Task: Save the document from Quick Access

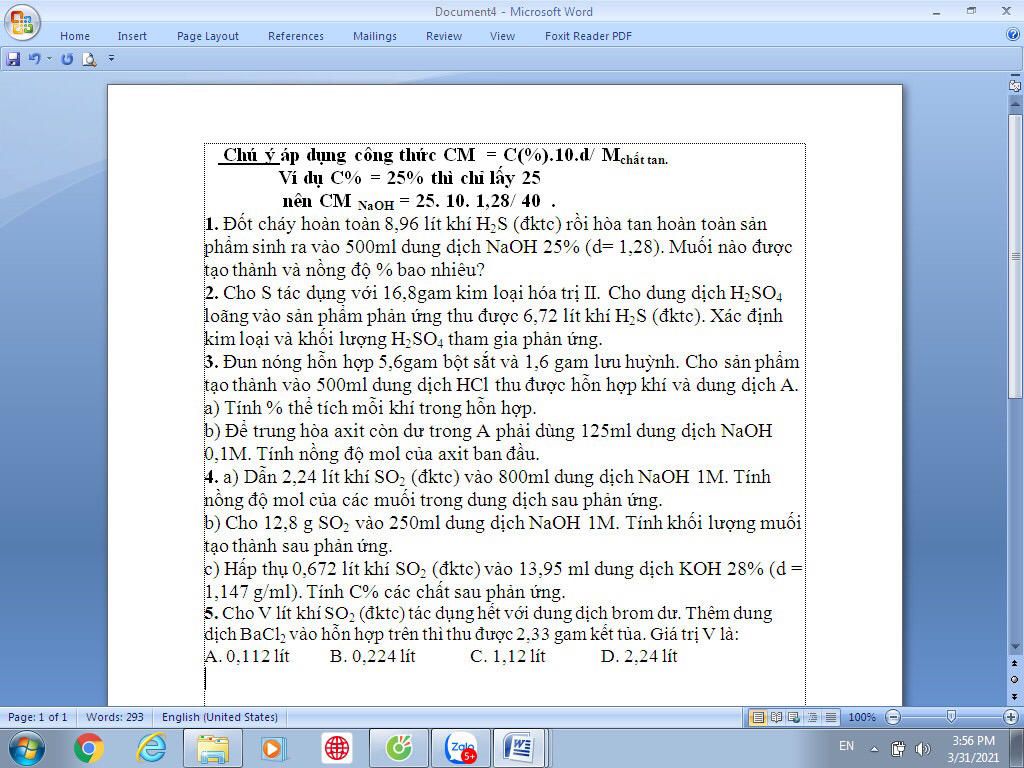Action: pyautogui.click(x=13, y=59)
